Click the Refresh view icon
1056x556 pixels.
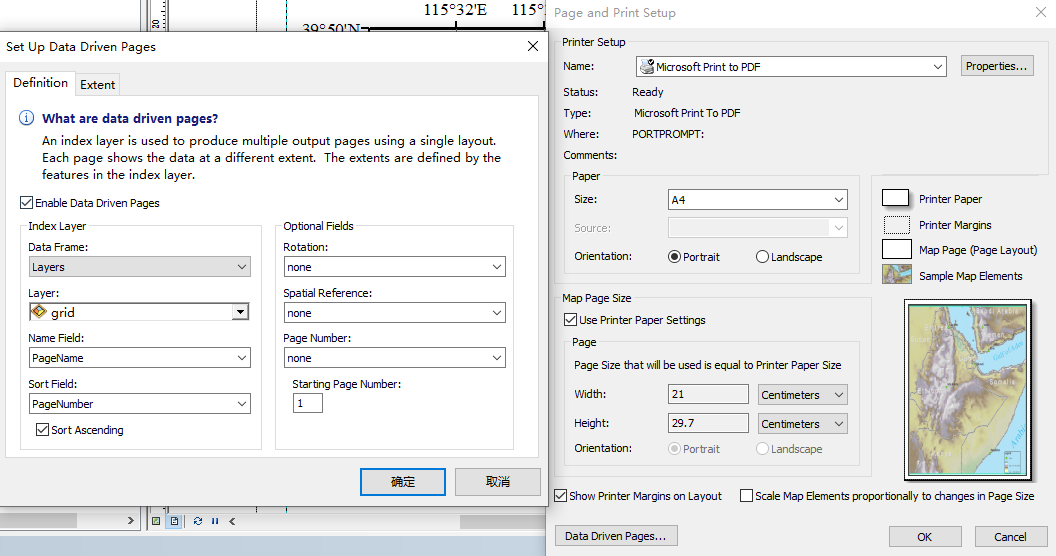[x=198, y=521]
